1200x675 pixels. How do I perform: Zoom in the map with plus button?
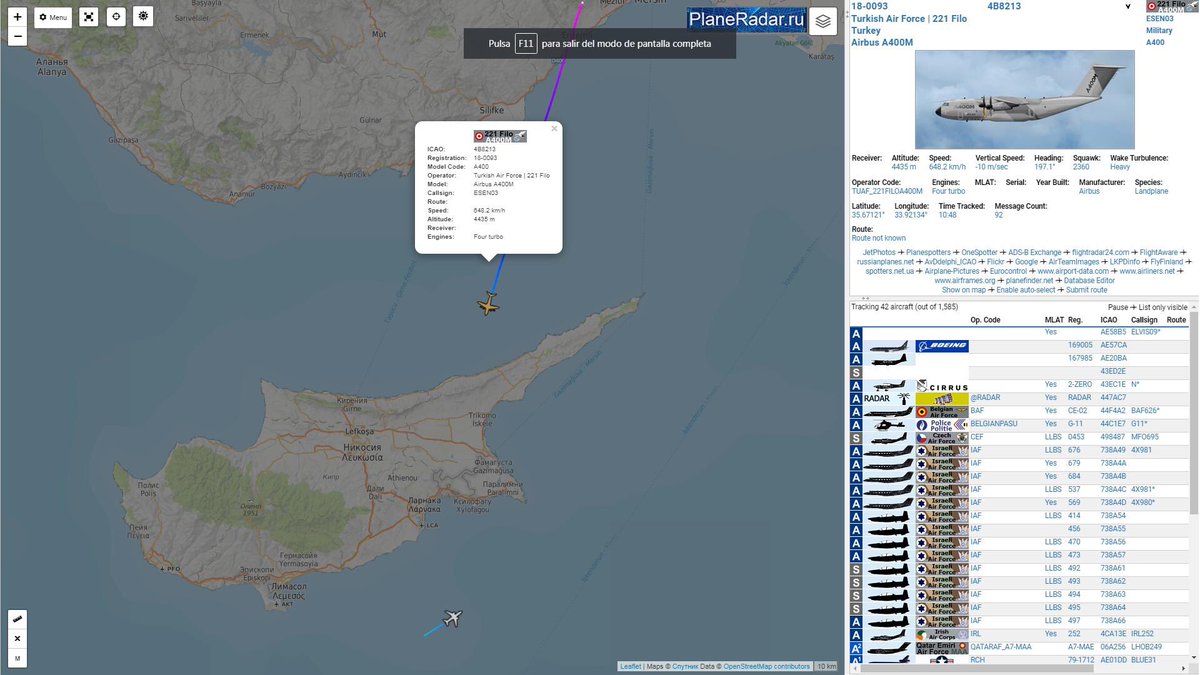point(17,17)
